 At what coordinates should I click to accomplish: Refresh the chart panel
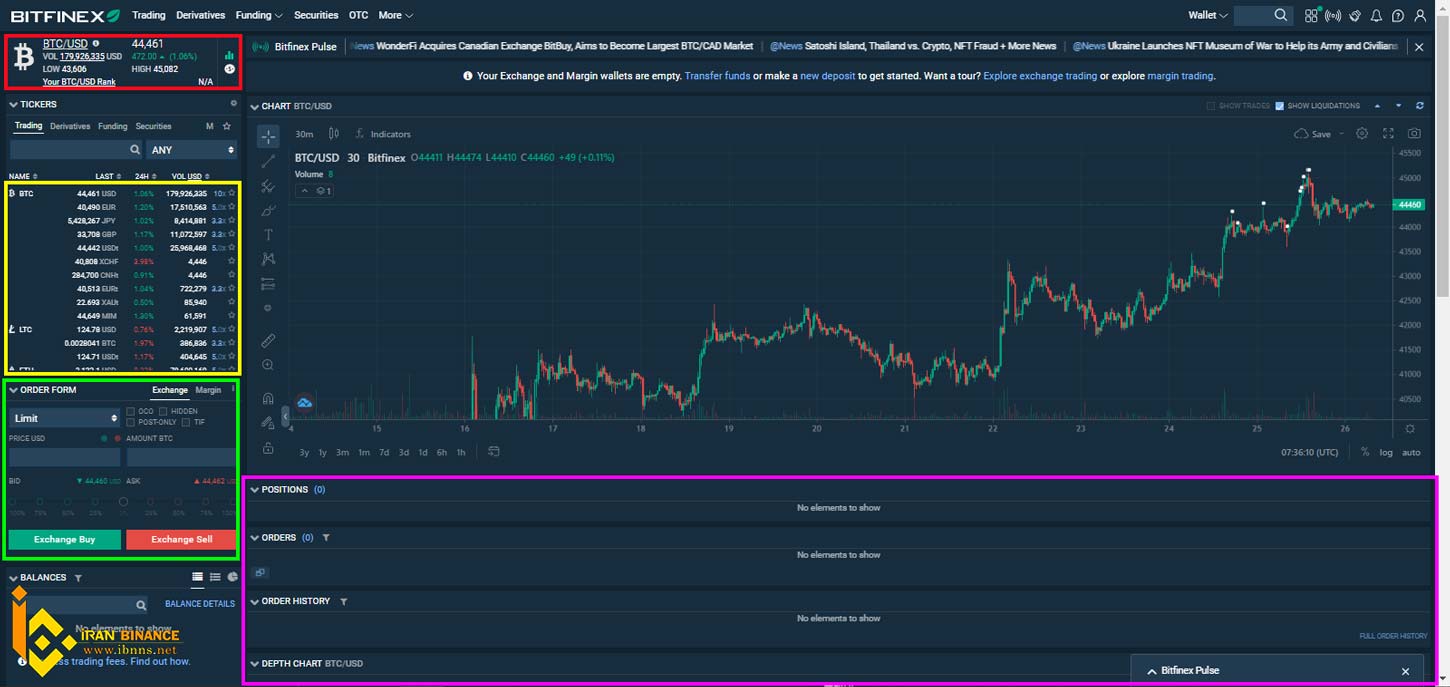click(1420, 105)
